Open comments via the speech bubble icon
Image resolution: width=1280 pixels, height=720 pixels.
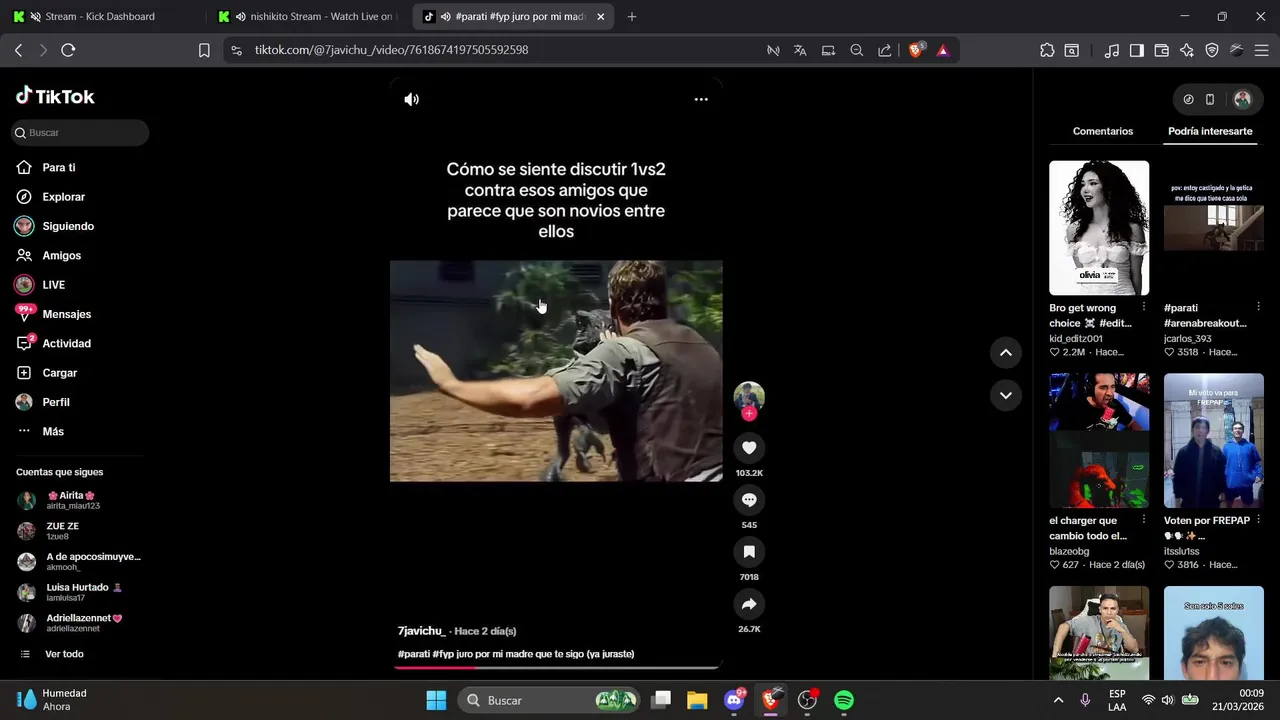point(749,499)
